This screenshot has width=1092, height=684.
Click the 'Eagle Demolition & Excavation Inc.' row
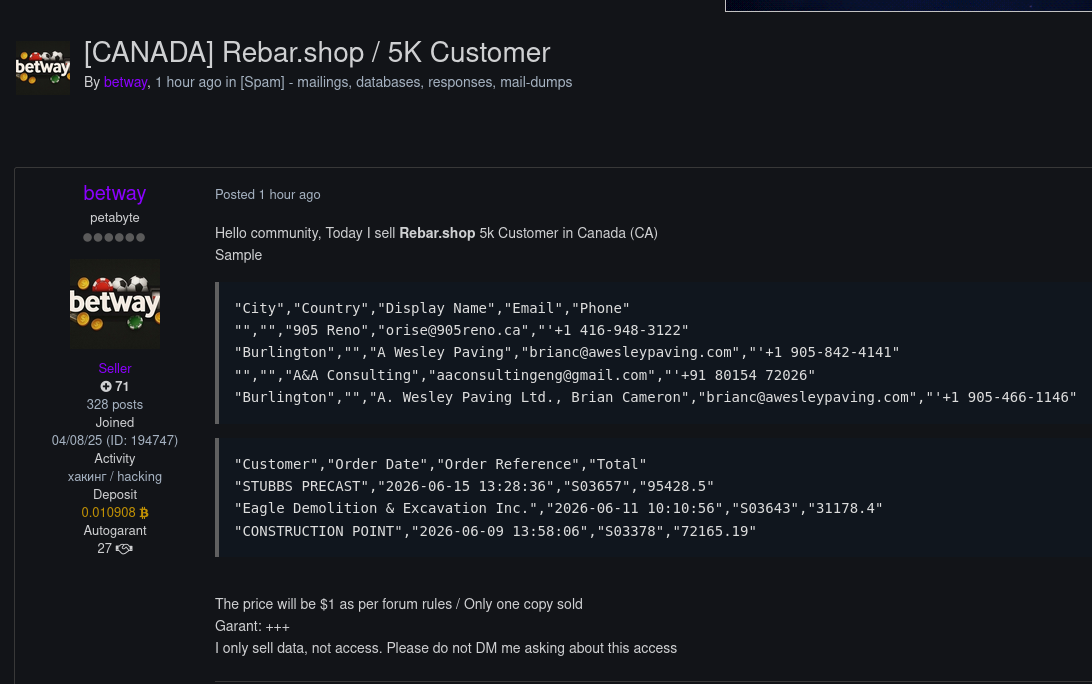(558, 508)
